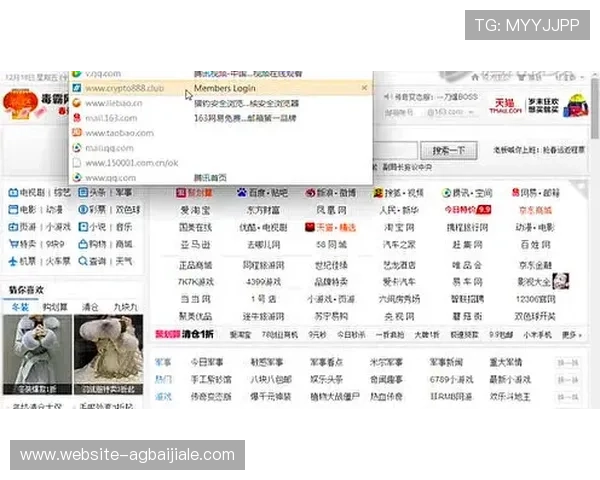
Task: Open www.taobao.com from the suggestion list
Action: tap(221, 133)
